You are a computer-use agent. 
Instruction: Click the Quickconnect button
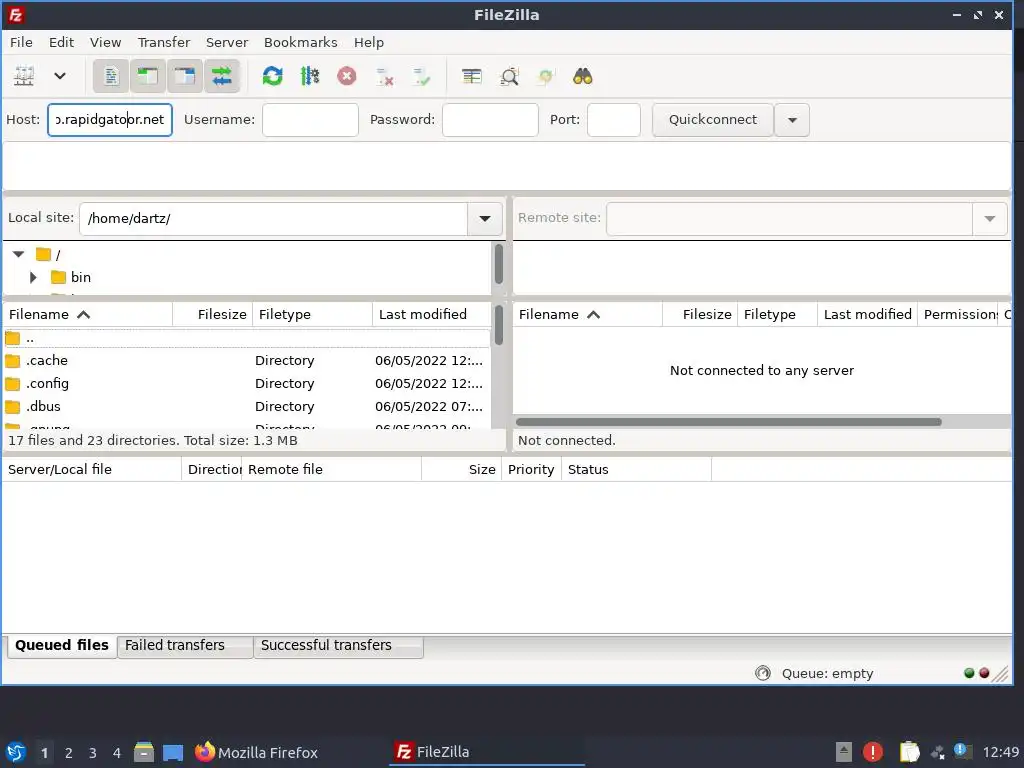point(712,120)
